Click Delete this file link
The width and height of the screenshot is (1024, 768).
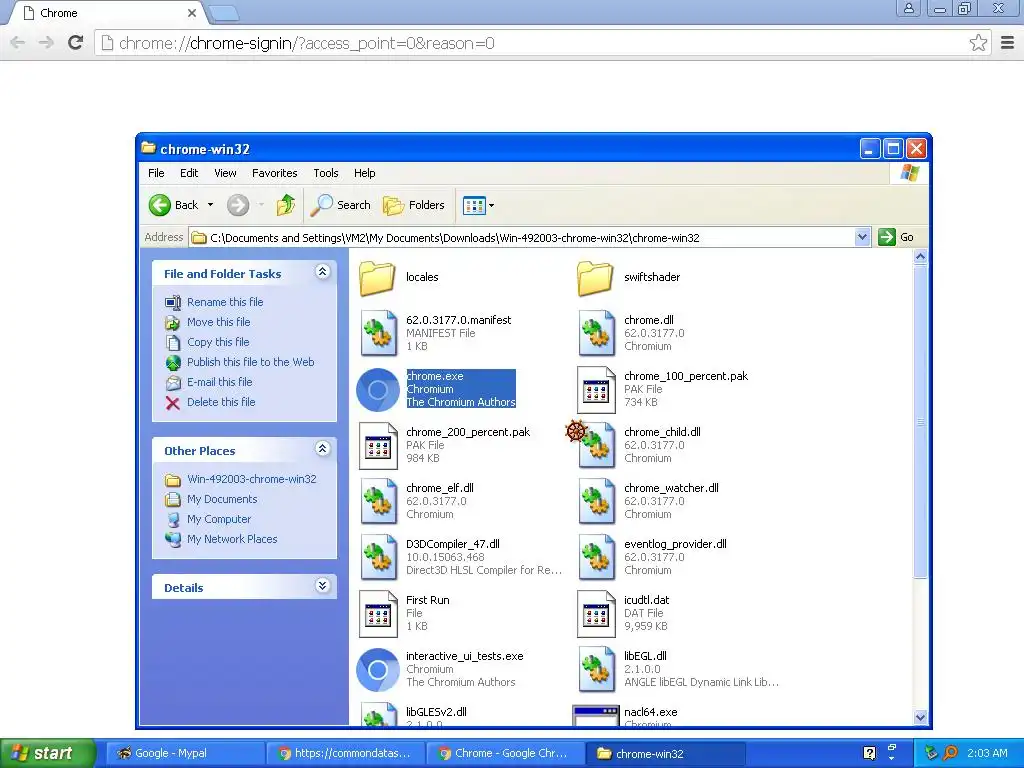tap(221, 402)
